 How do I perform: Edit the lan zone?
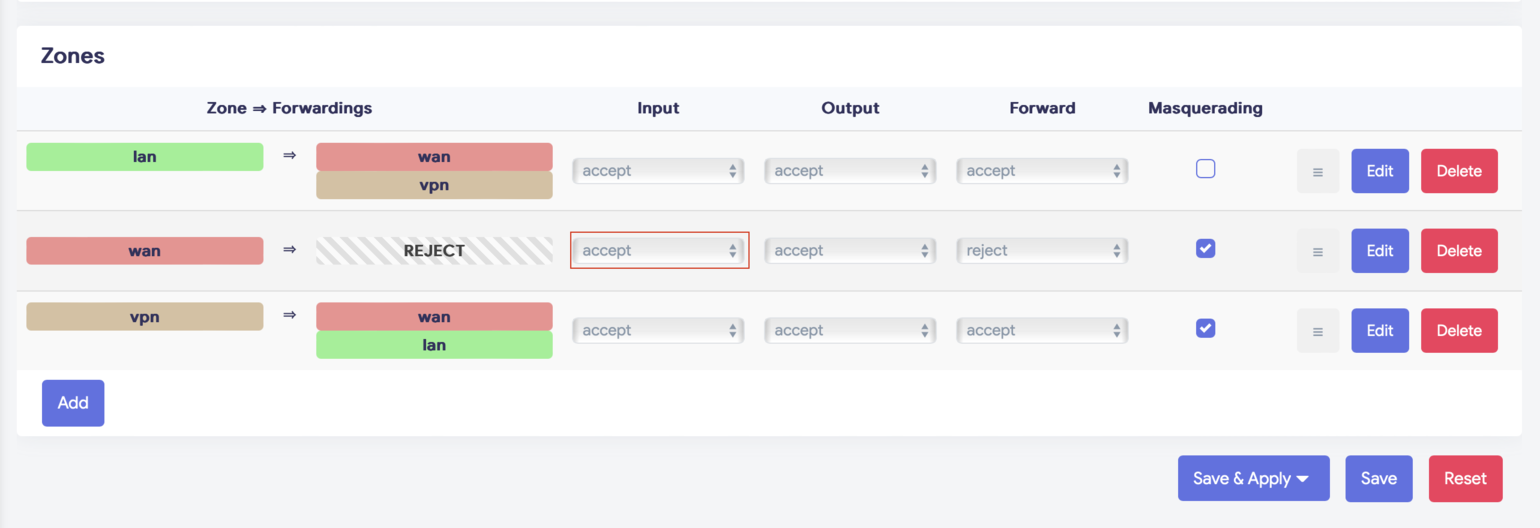(x=1380, y=171)
